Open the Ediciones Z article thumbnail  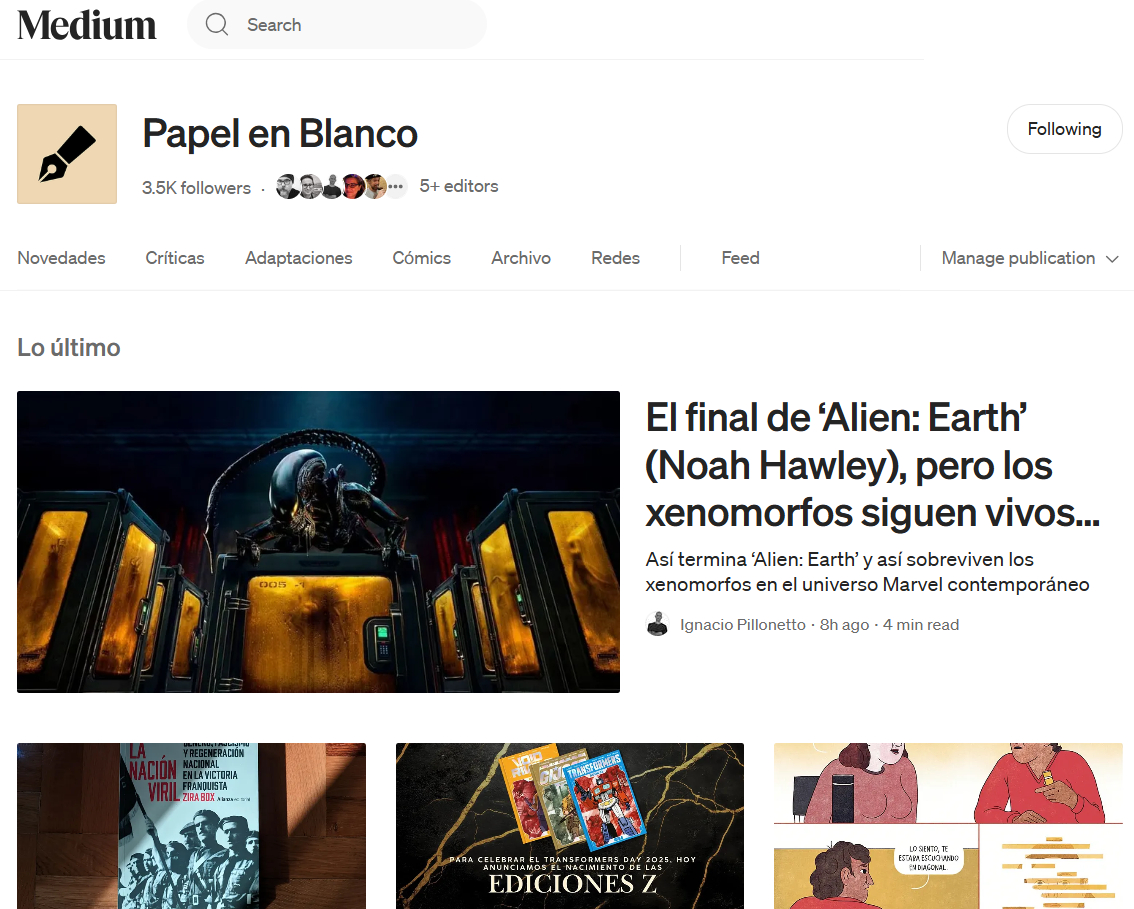(570, 826)
